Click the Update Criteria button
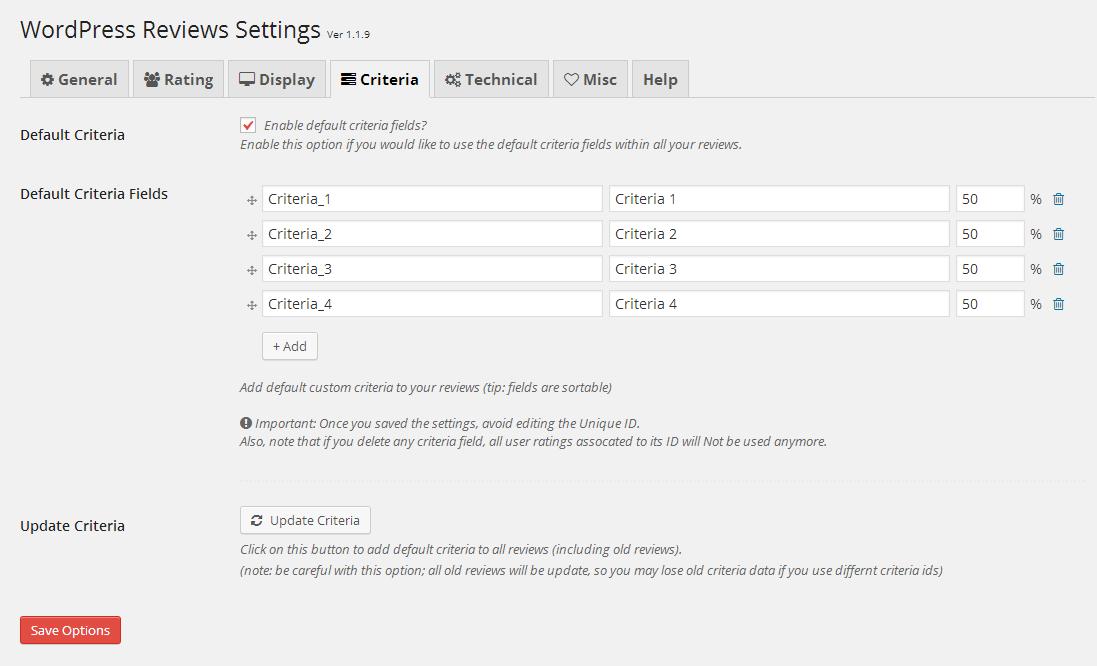 click(x=305, y=520)
